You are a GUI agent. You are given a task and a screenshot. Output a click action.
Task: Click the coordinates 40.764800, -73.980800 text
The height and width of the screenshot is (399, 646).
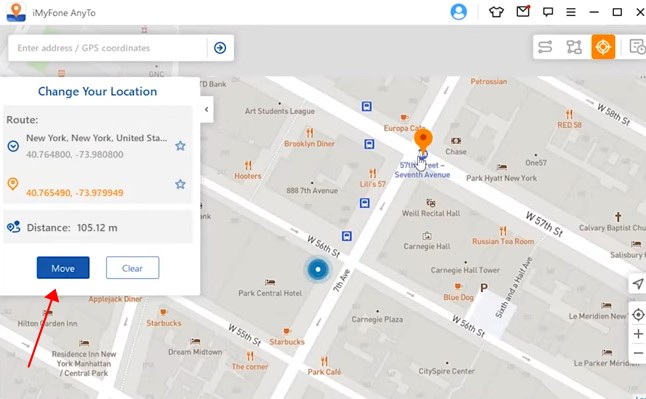pyautogui.click(x=75, y=155)
